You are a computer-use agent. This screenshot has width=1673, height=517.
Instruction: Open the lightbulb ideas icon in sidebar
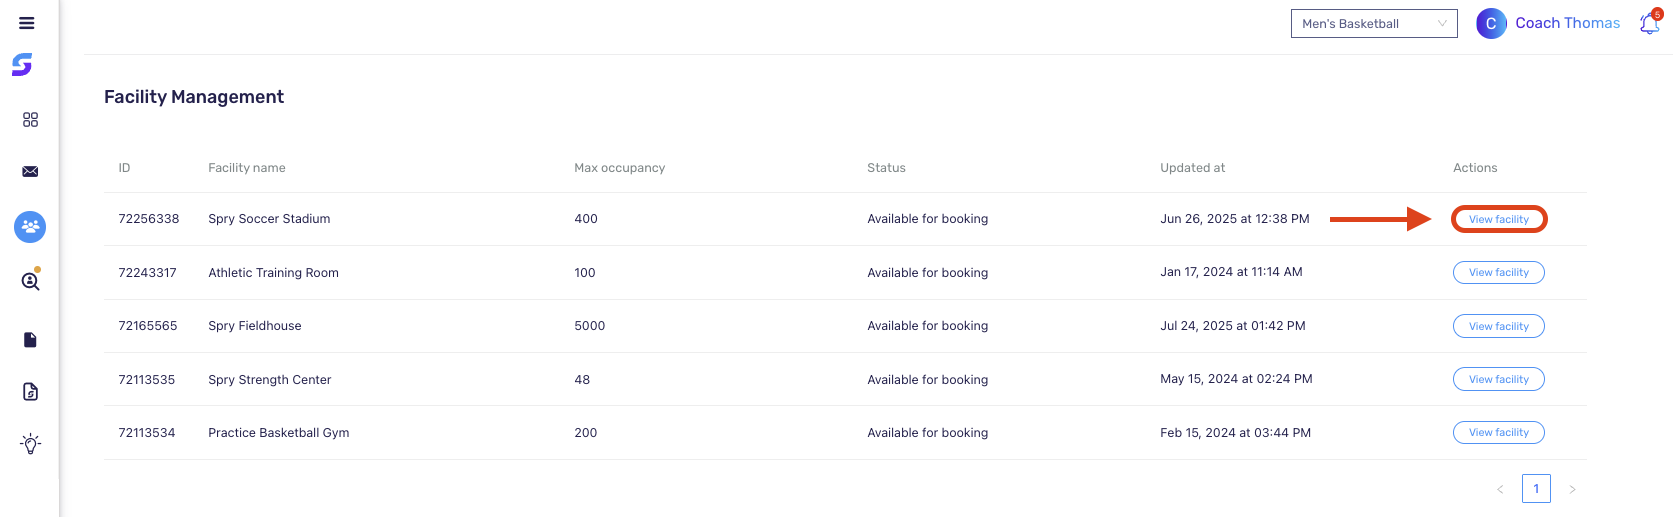pyautogui.click(x=31, y=444)
